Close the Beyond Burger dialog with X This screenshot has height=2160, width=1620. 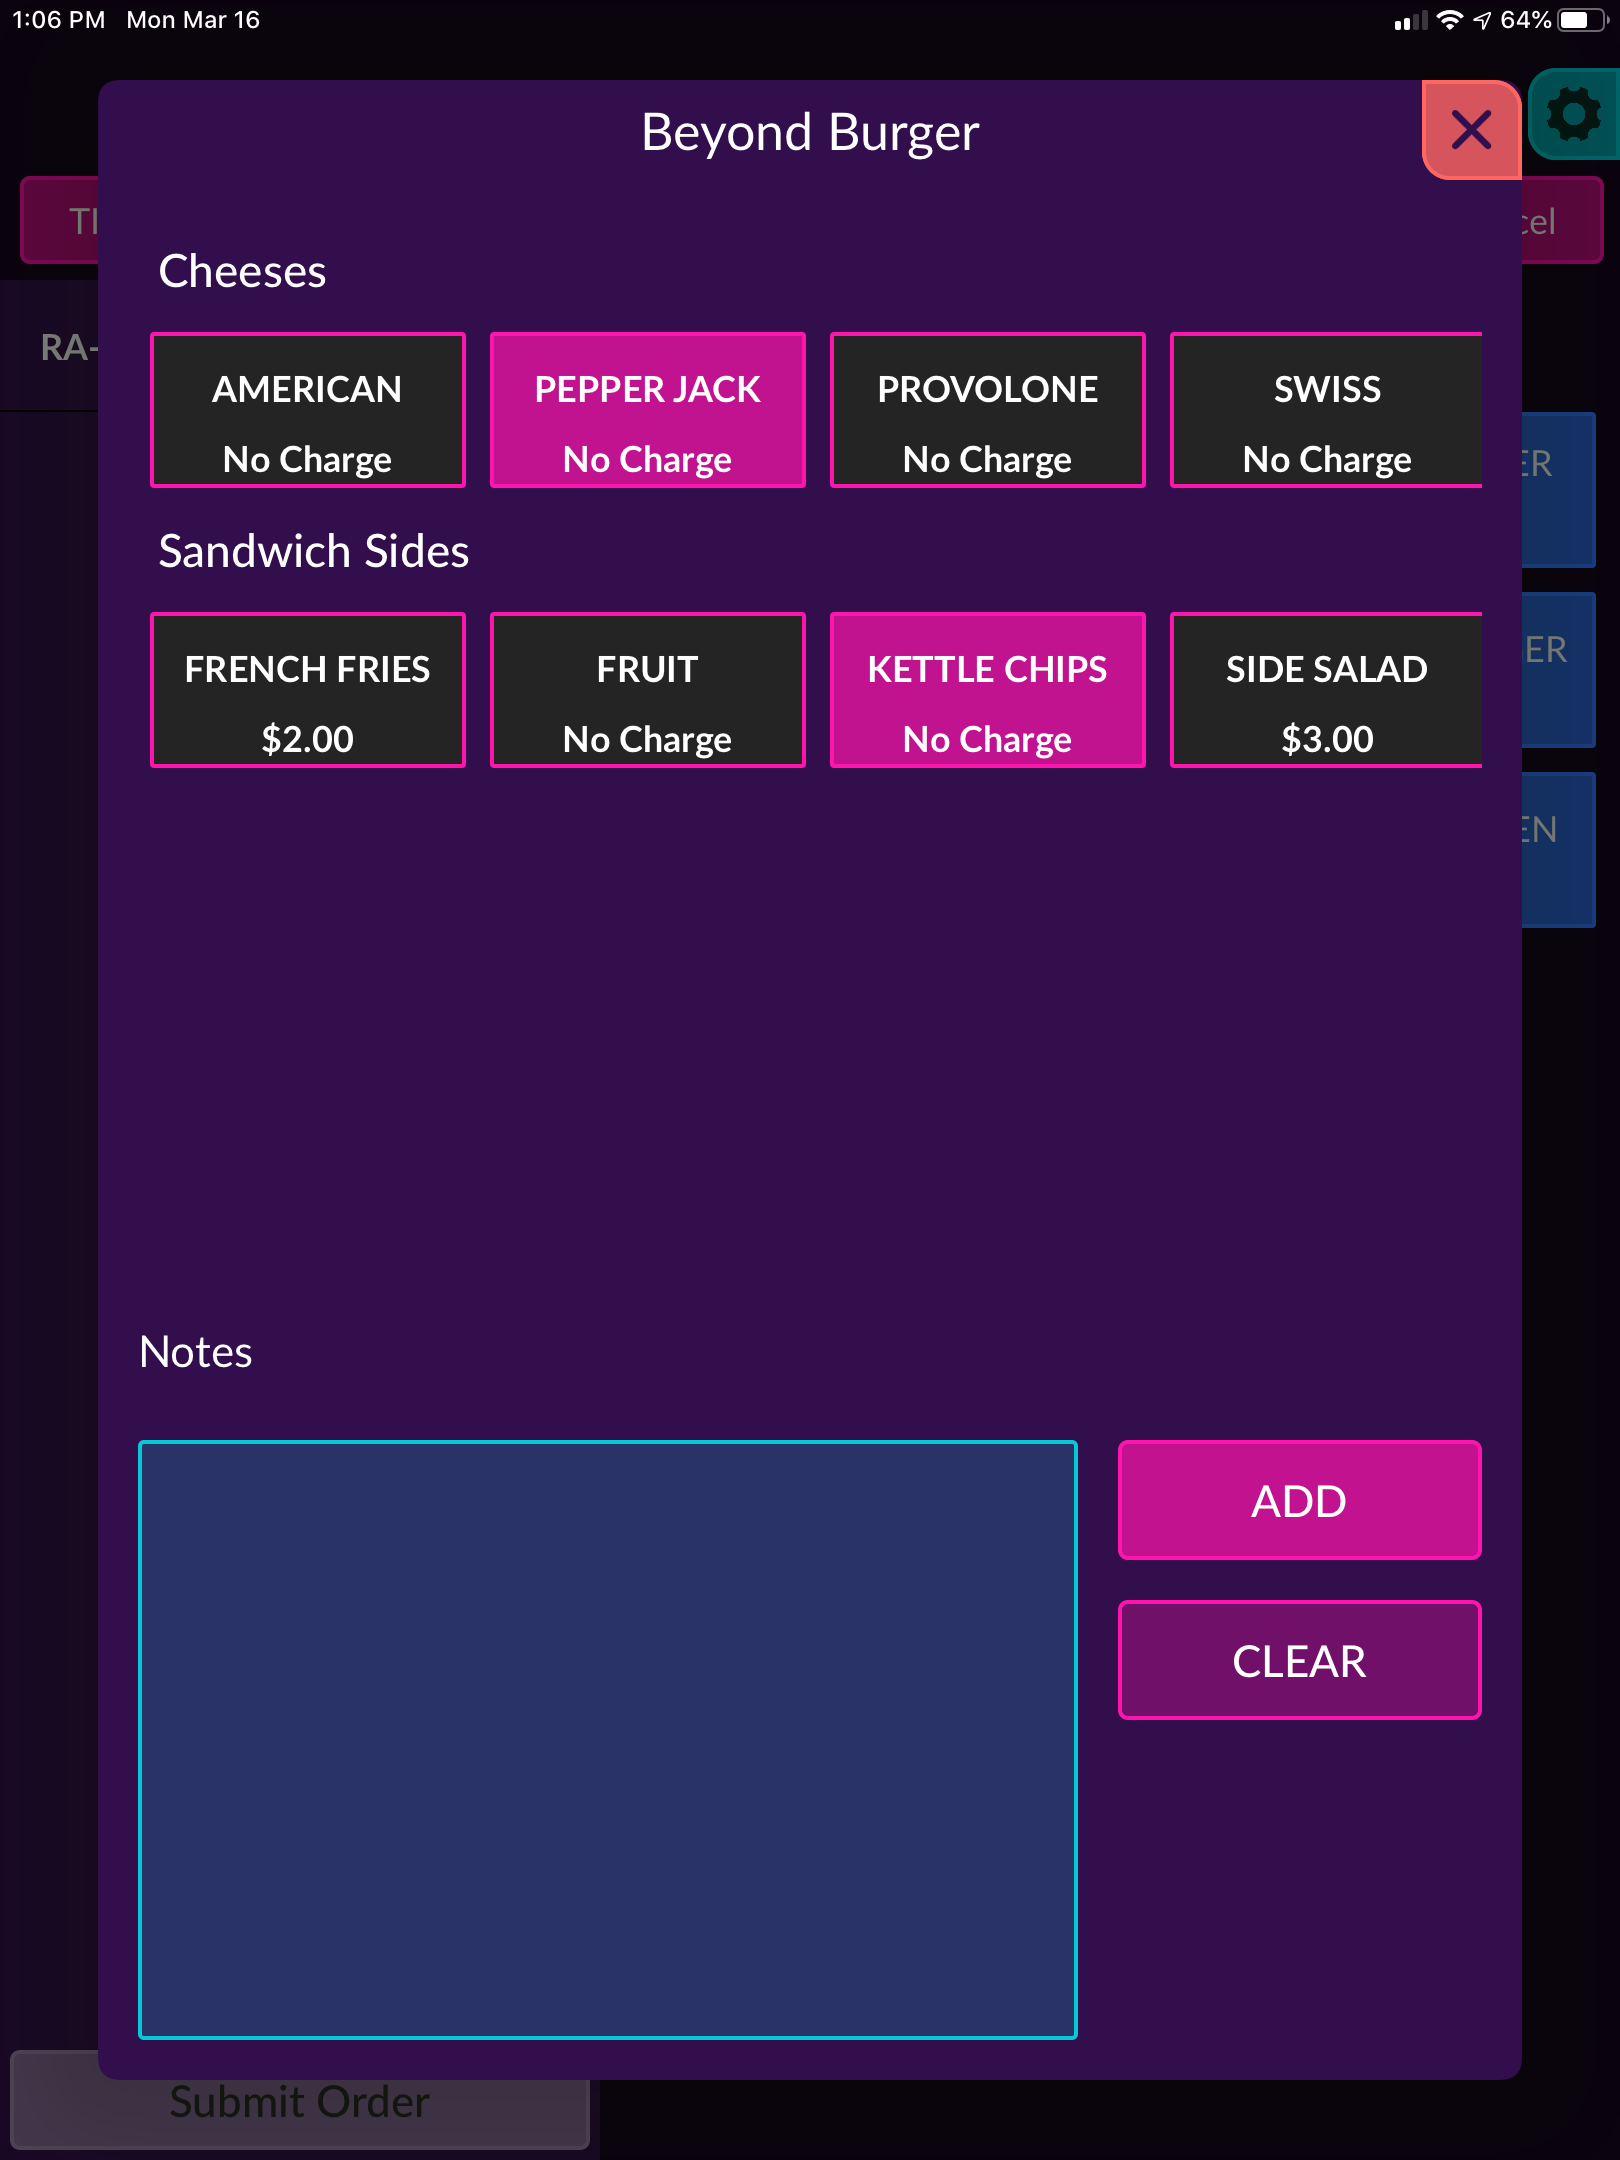[x=1471, y=130]
